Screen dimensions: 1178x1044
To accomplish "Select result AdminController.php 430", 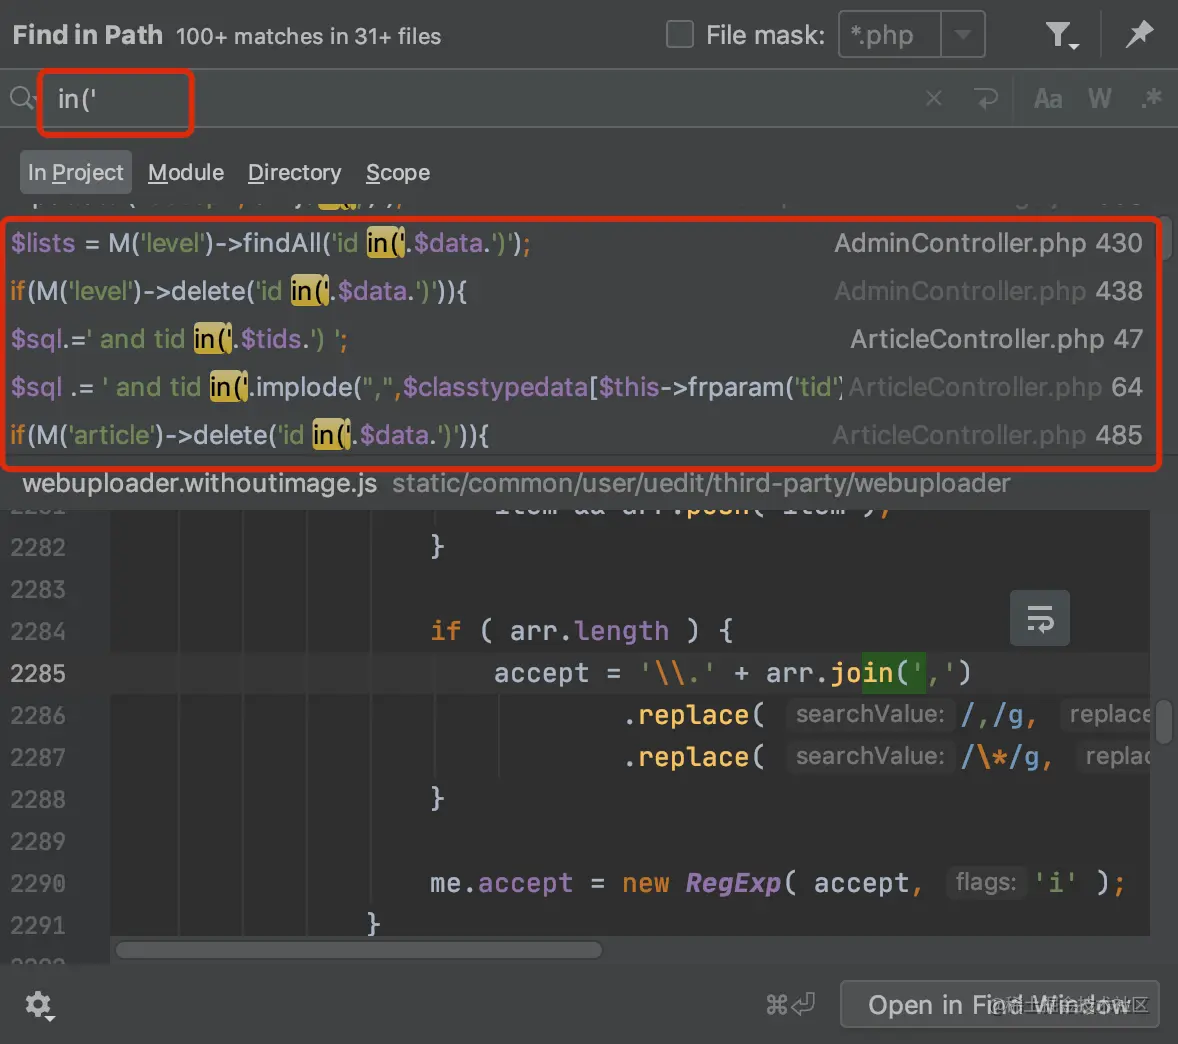I will 577,243.
